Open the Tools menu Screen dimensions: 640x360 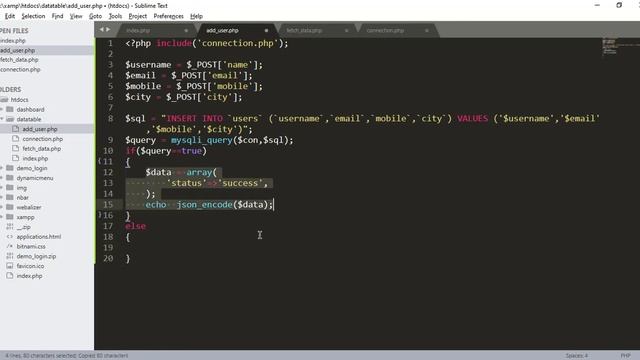[x=115, y=16]
